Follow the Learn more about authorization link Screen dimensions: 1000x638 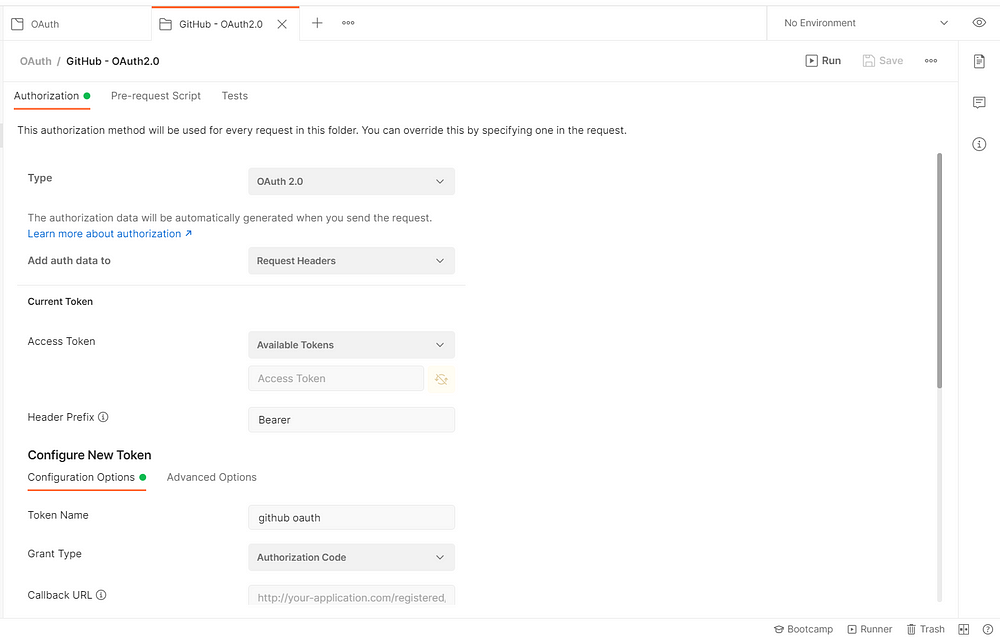pyautogui.click(x=109, y=234)
